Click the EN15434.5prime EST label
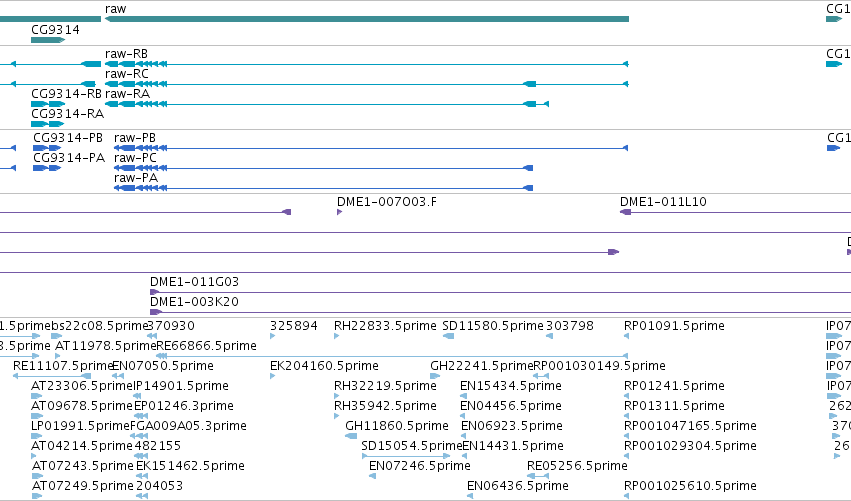 coord(511,386)
